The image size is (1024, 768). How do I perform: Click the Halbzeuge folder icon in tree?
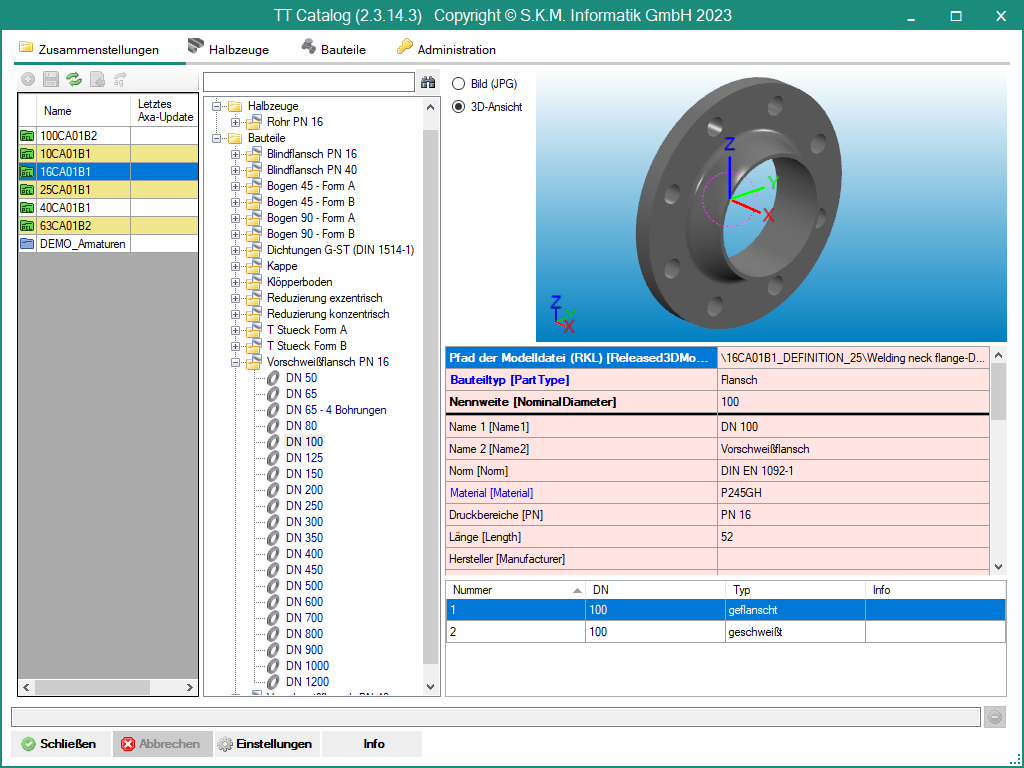[235, 106]
